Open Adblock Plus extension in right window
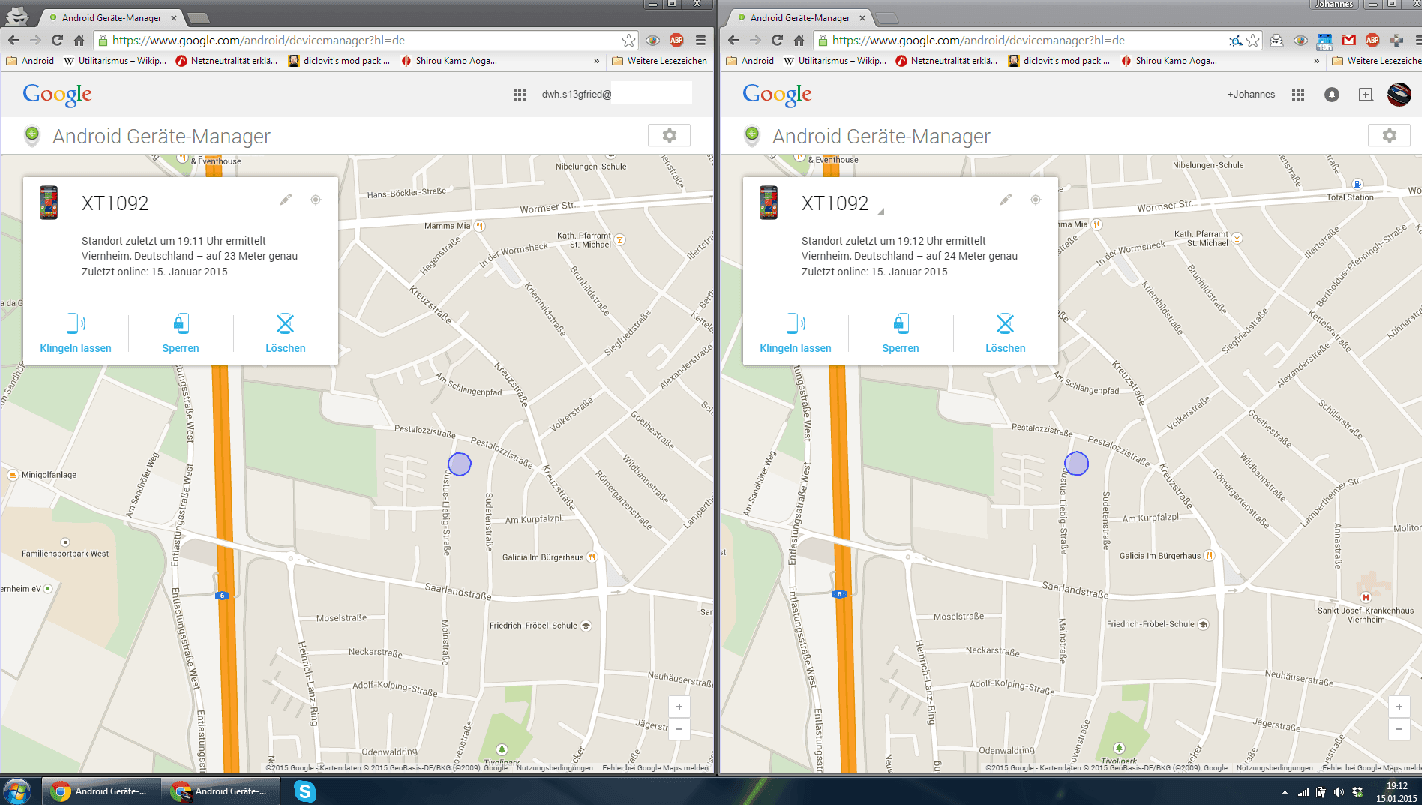The height and width of the screenshot is (806, 1422). [x=1372, y=41]
